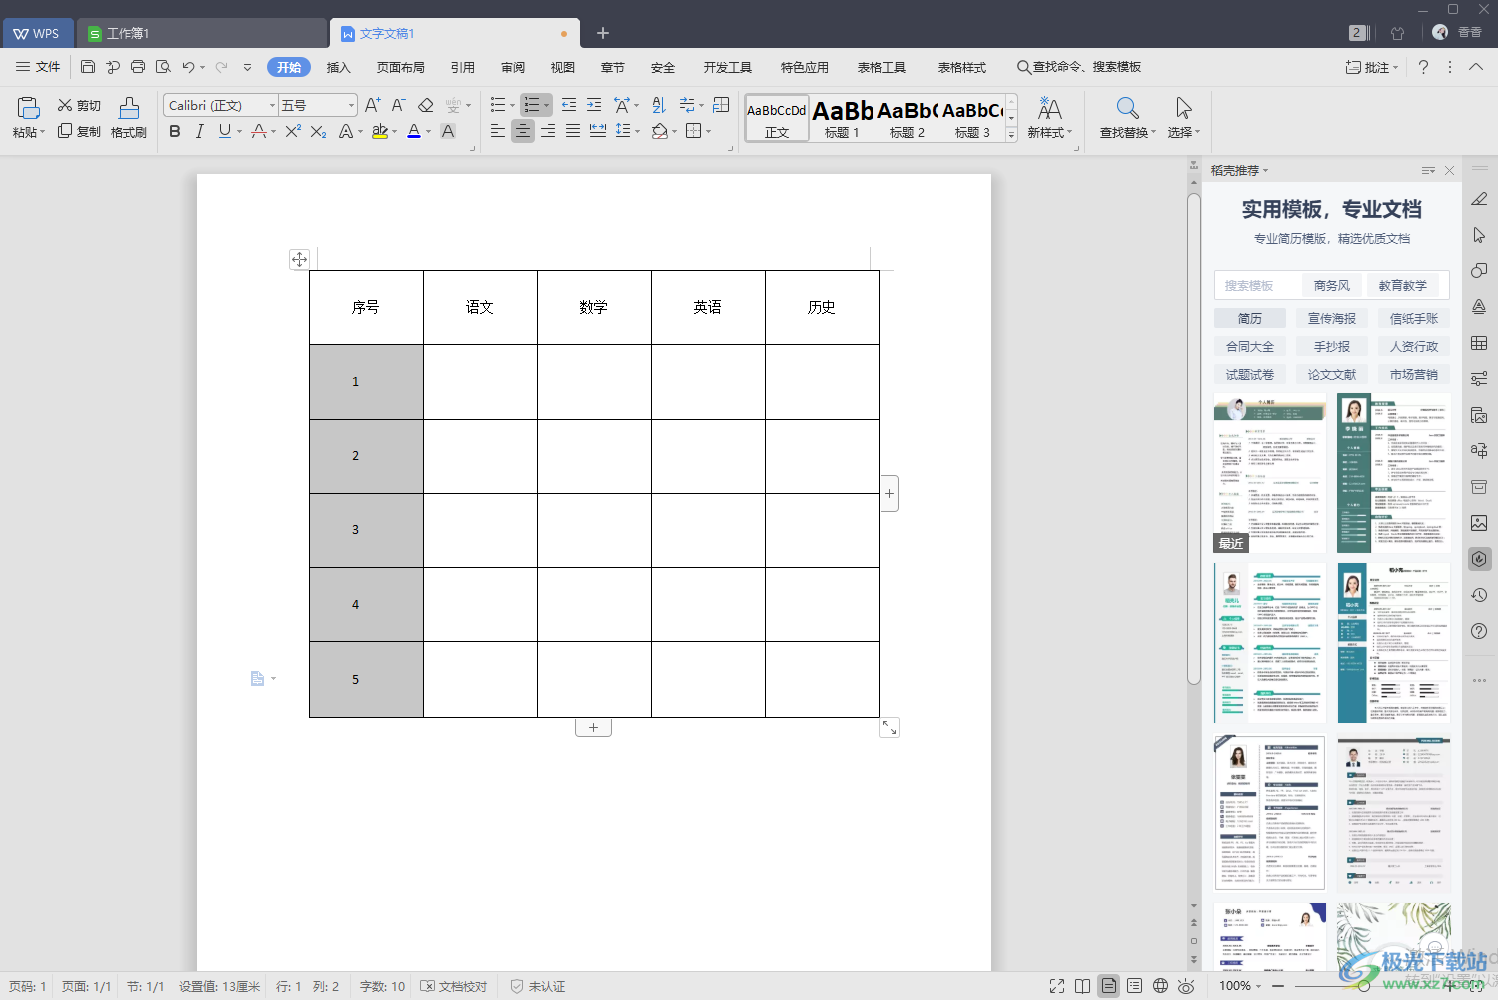Open the 审阅 (Review) tab
This screenshot has height=1000, width=1498.
pos(513,67)
